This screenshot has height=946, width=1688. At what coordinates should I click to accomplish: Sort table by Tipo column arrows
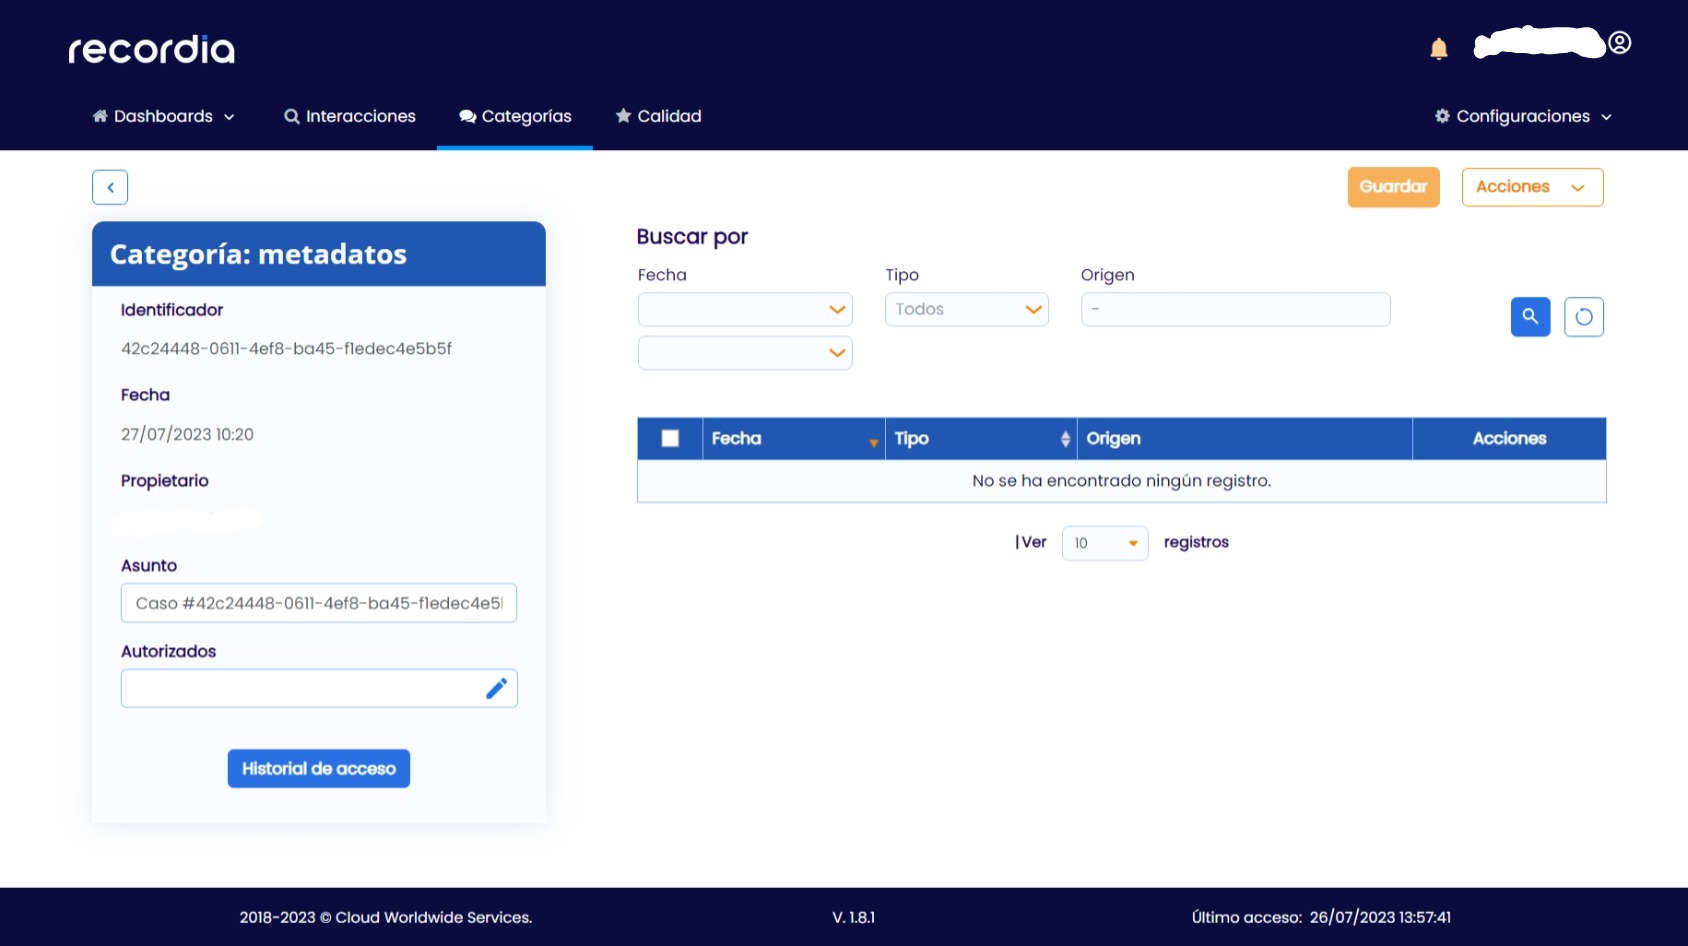pos(1065,439)
